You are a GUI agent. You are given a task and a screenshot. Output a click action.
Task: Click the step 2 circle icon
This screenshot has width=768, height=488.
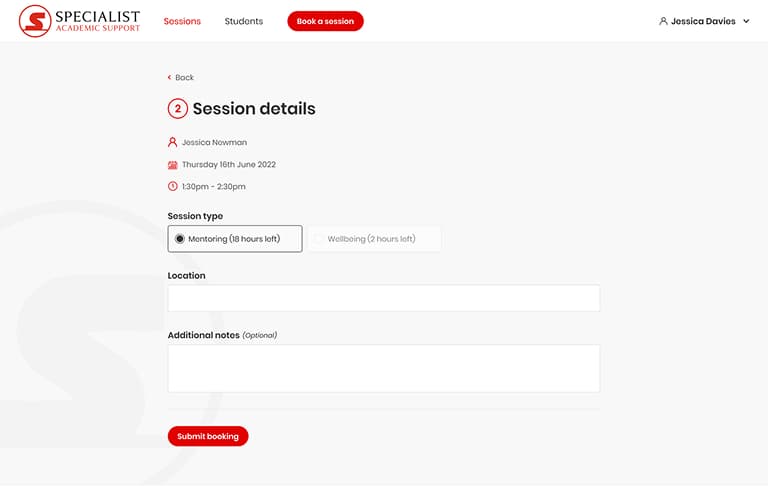coord(178,109)
